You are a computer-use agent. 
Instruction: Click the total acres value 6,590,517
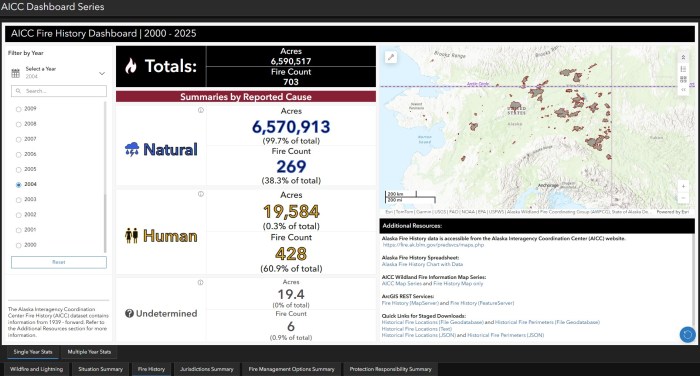[291, 61]
